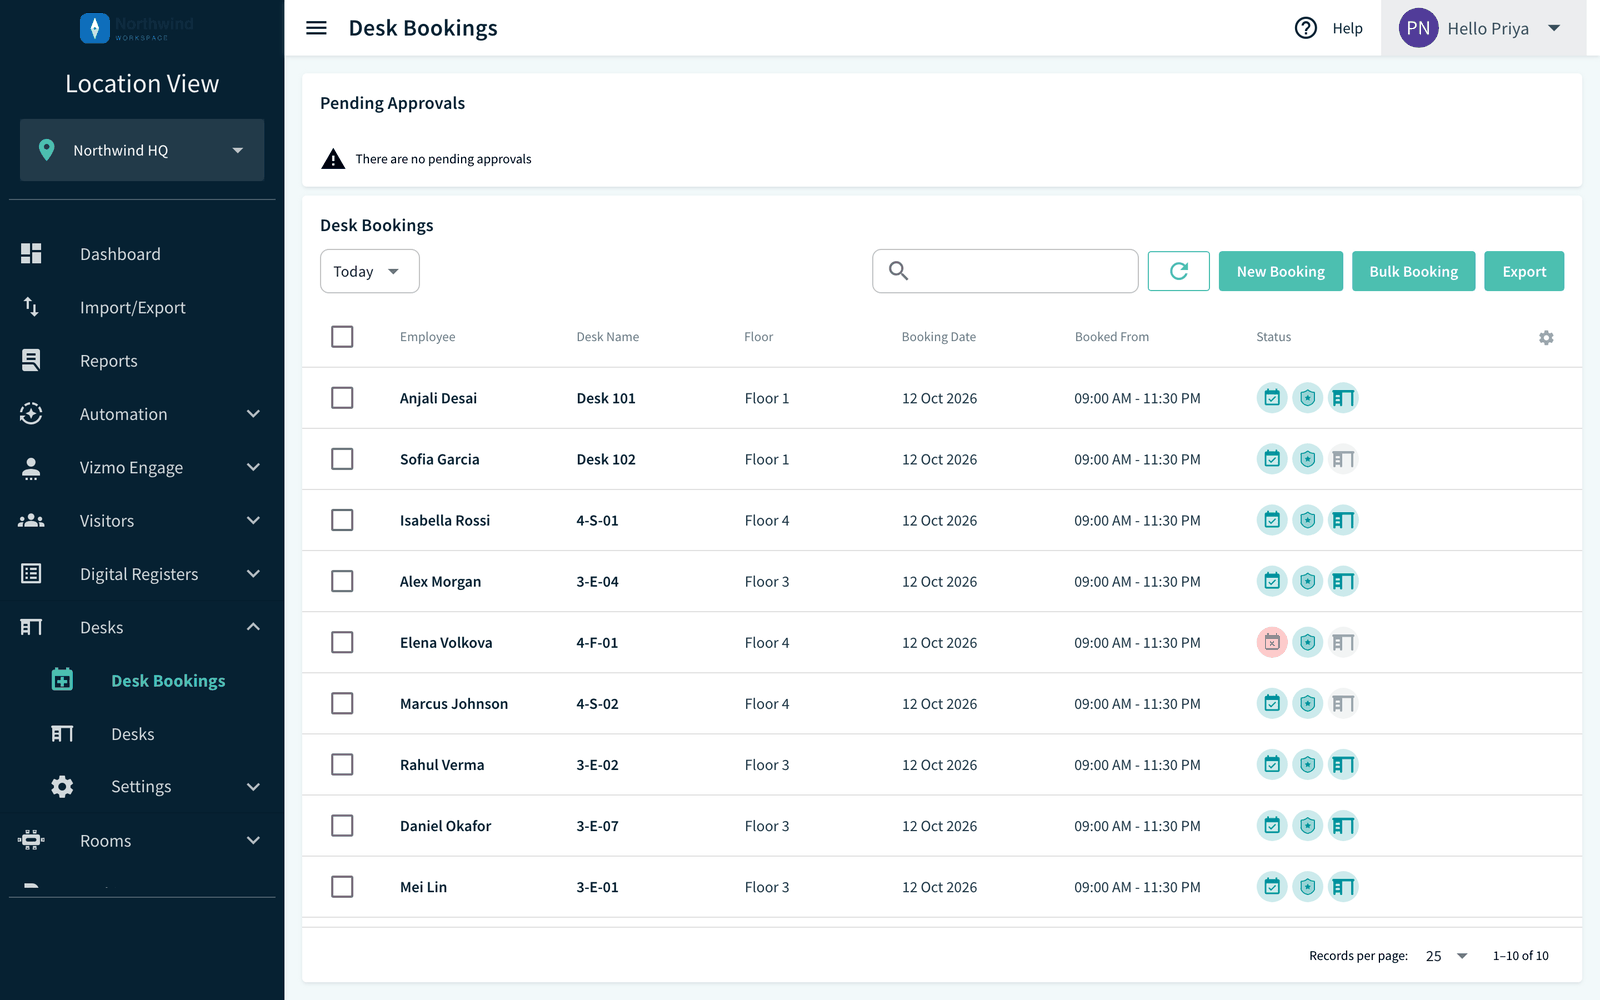Click the Export button
Screen dimensions: 1600x1000
(x=1524, y=271)
